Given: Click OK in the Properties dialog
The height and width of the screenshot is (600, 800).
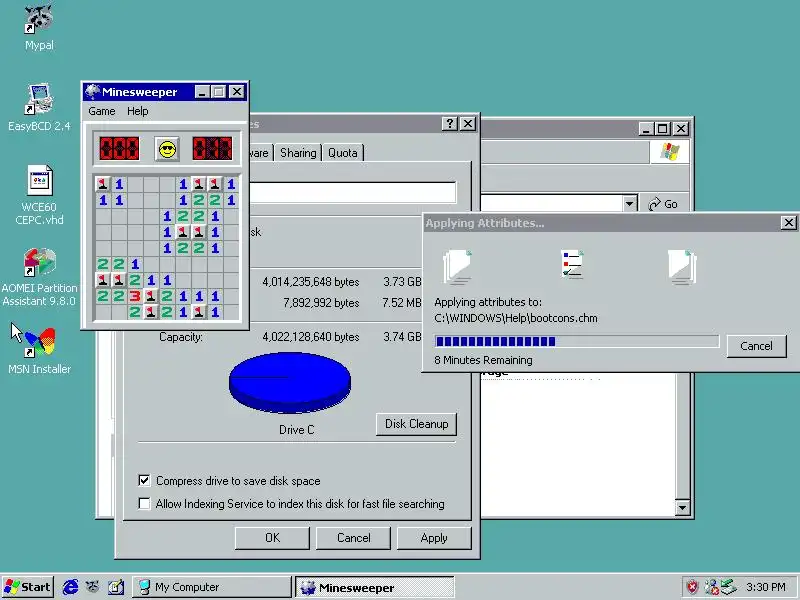Looking at the screenshot, I should (x=272, y=538).
